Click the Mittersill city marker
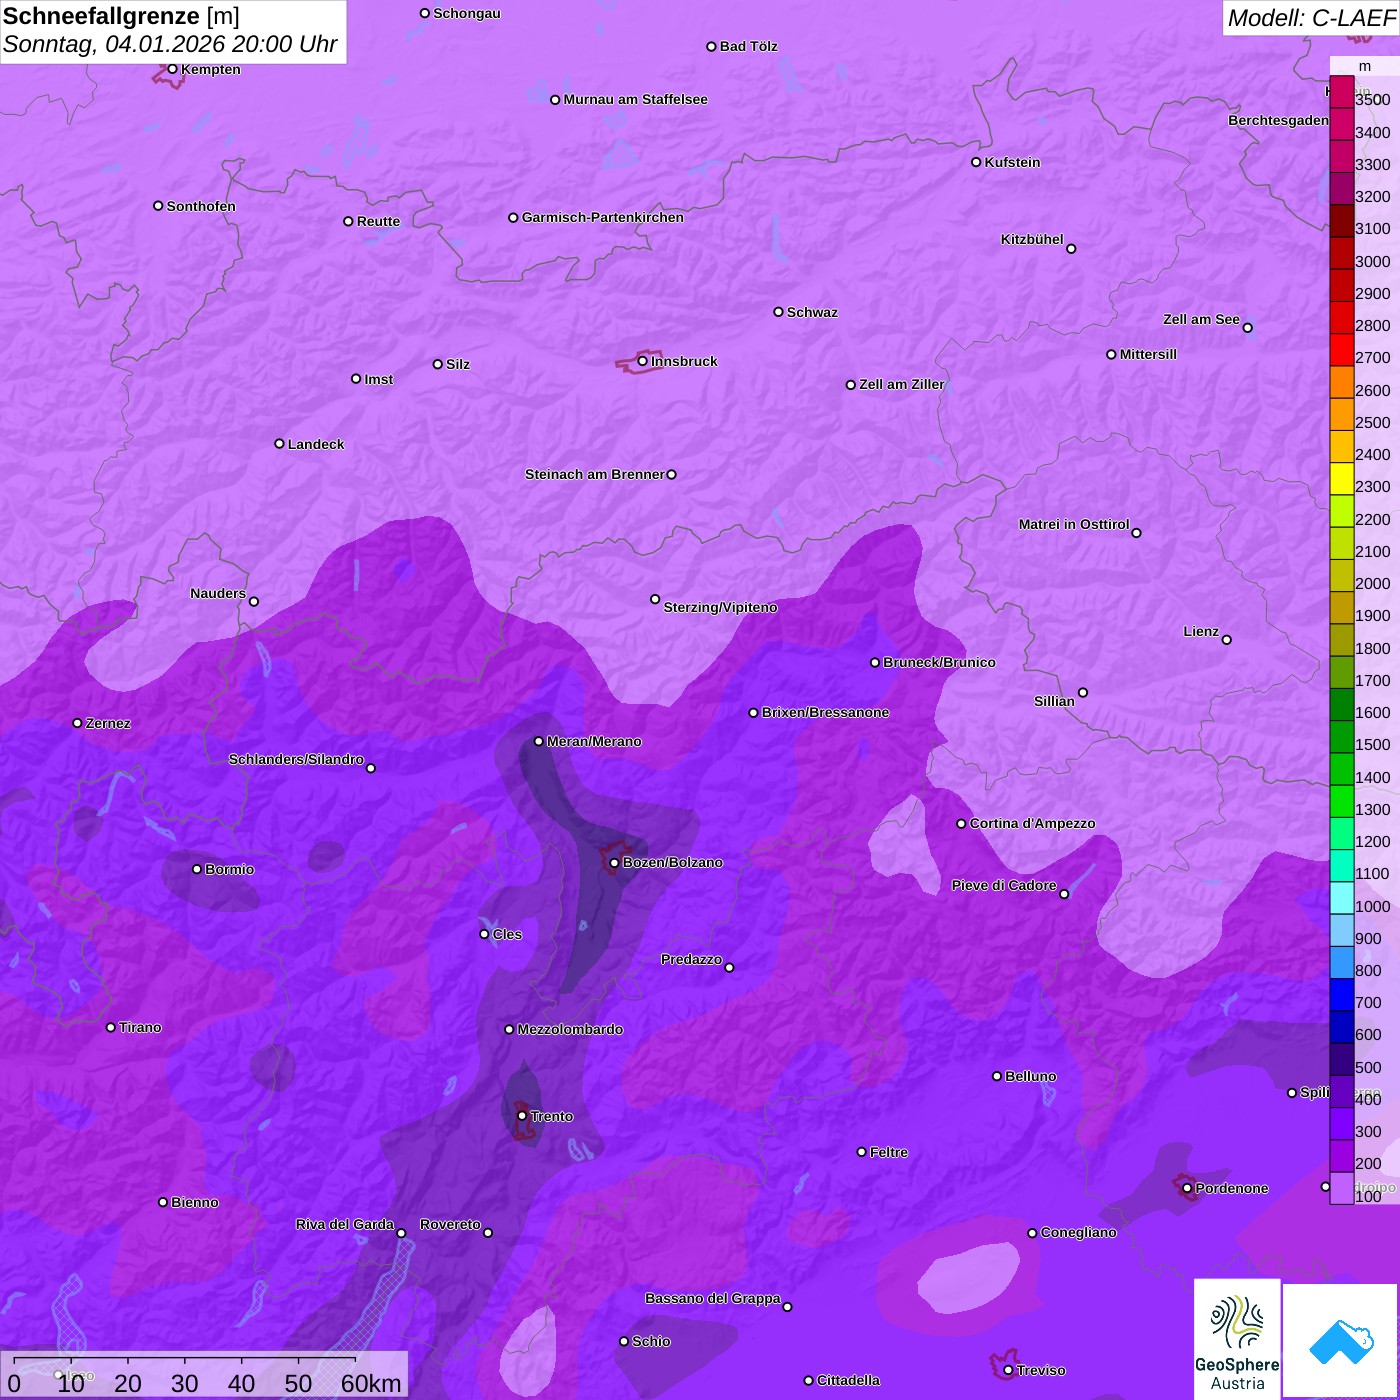 click(1112, 354)
